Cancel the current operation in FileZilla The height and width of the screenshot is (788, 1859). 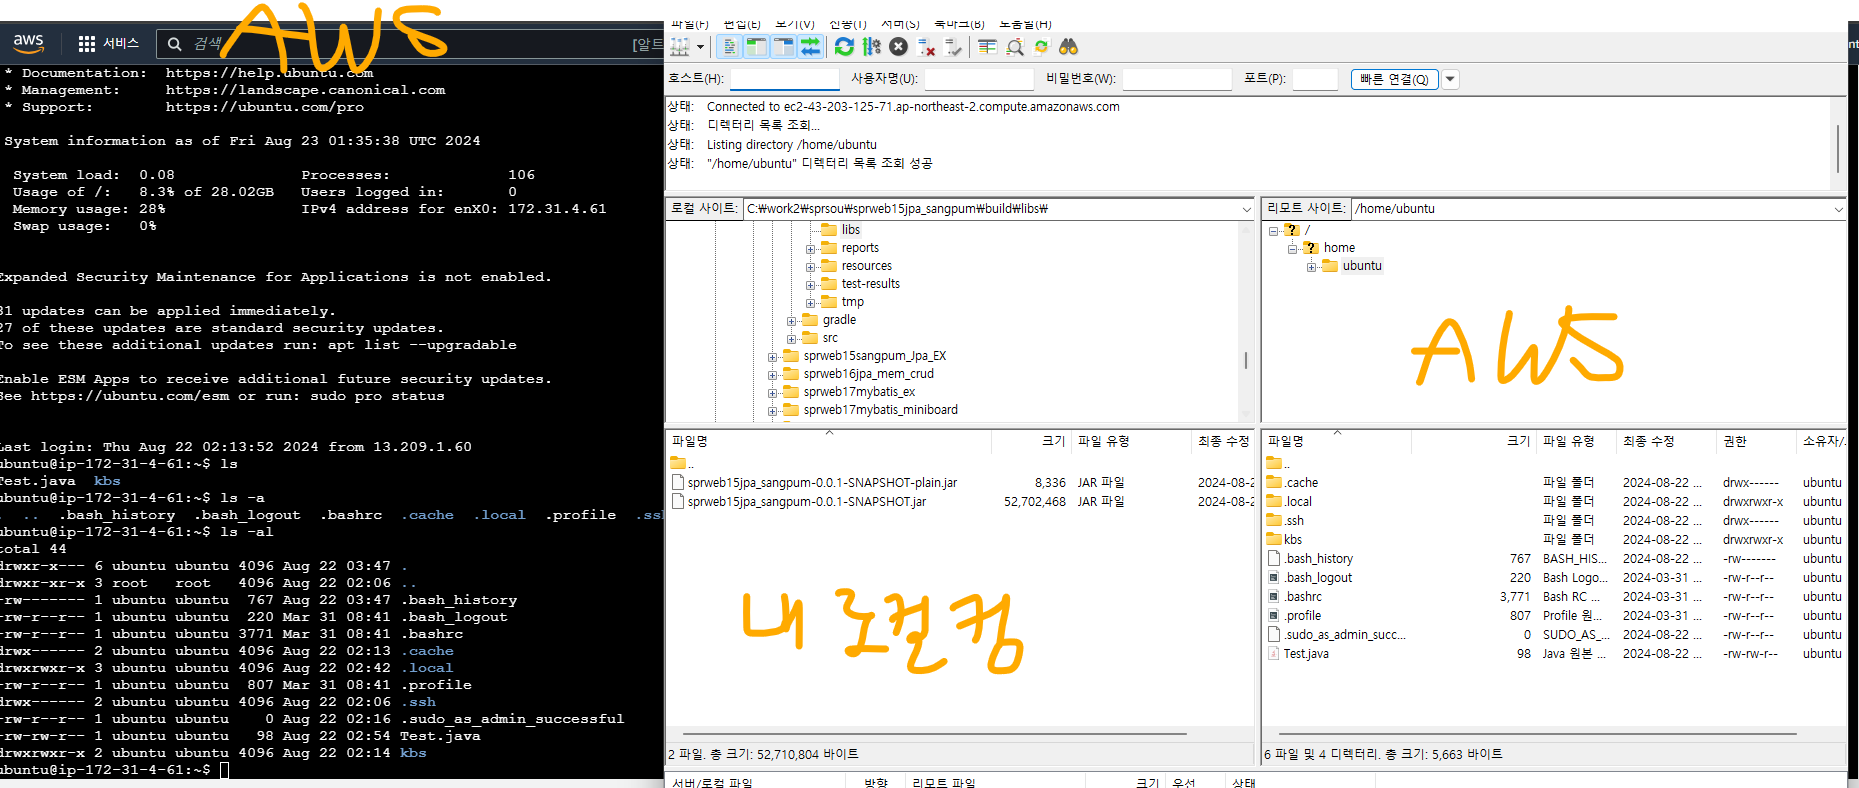tap(898, 47)
